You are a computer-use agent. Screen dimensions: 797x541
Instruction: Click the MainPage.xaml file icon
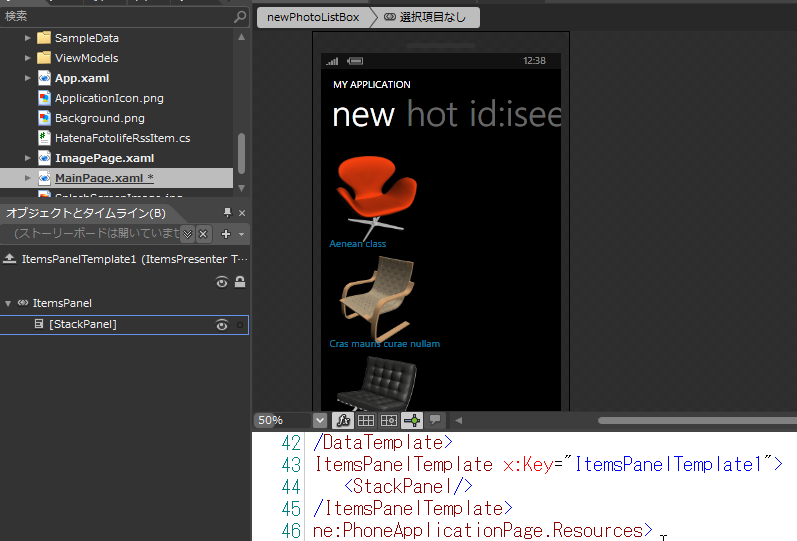(44, 178)
